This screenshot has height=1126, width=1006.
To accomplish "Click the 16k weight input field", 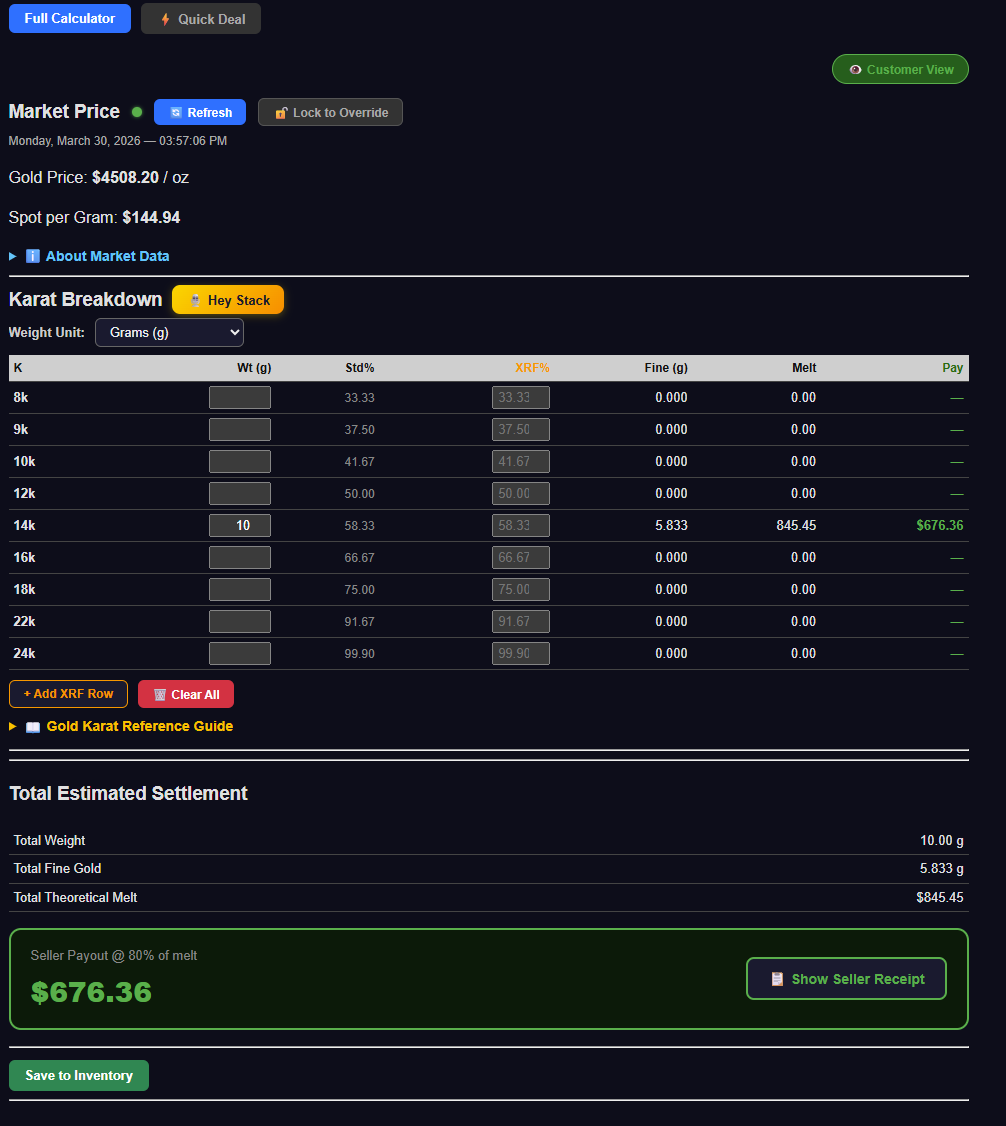I will (240, 557).
